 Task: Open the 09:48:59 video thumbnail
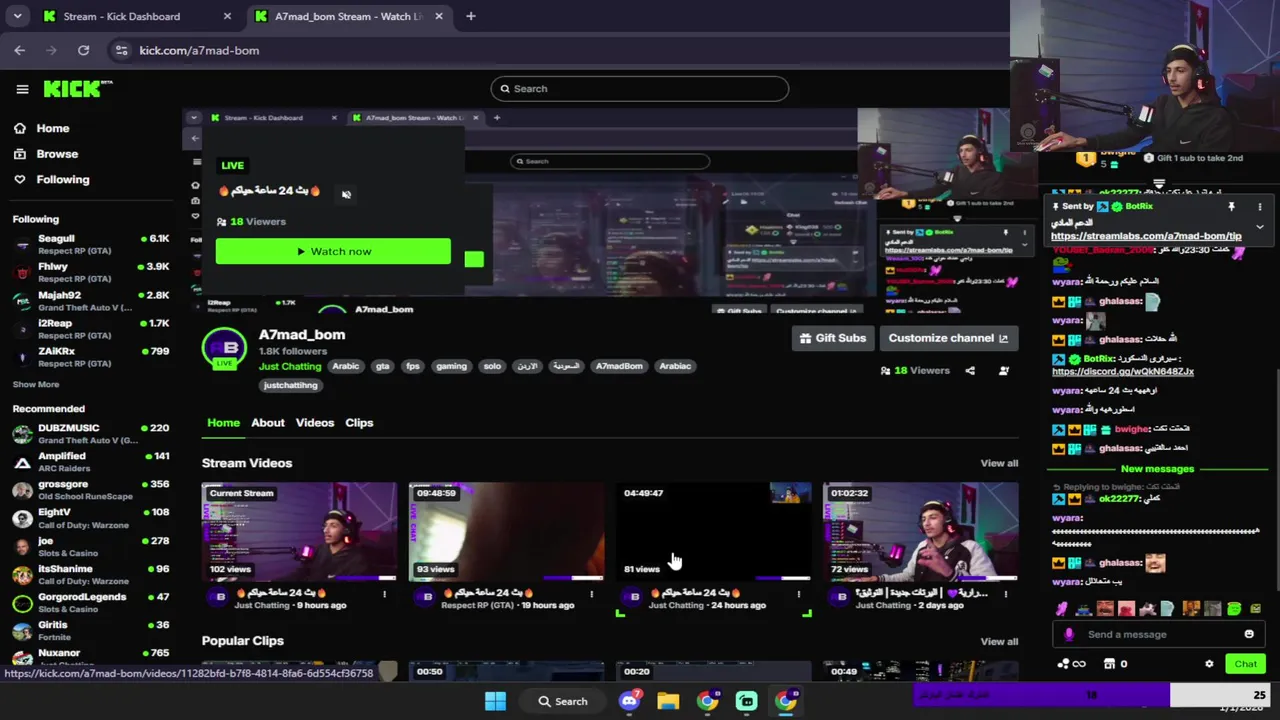click(x=506, y=531)
